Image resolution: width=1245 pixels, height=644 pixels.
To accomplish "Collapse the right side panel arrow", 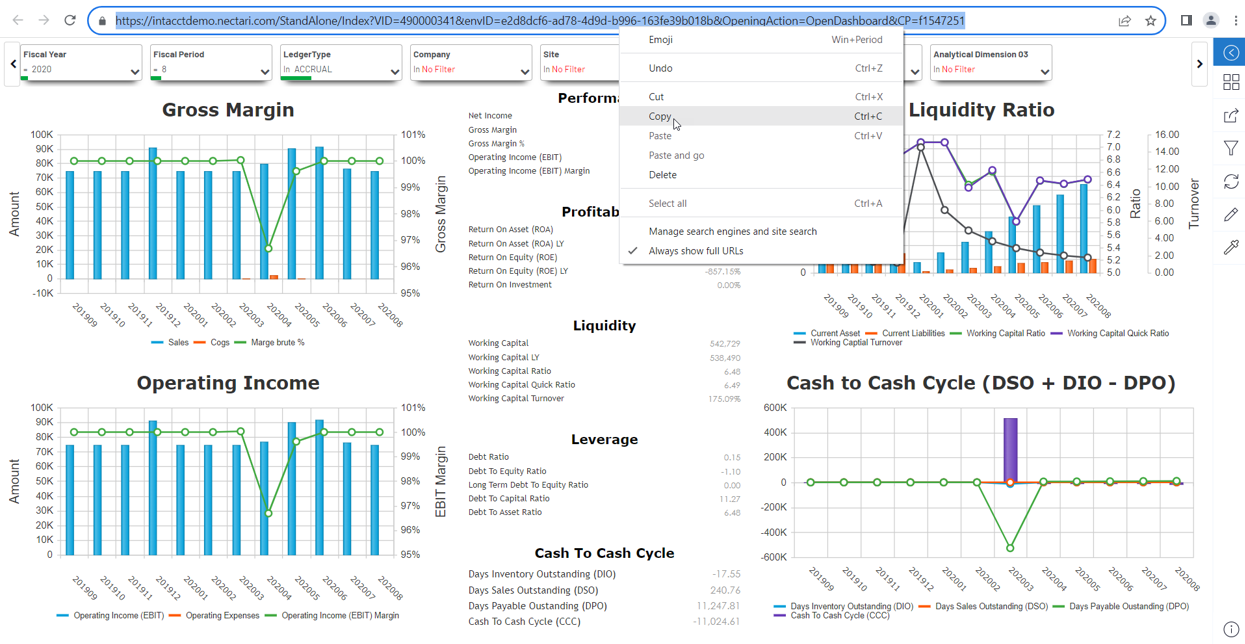I will (1231, 52).
